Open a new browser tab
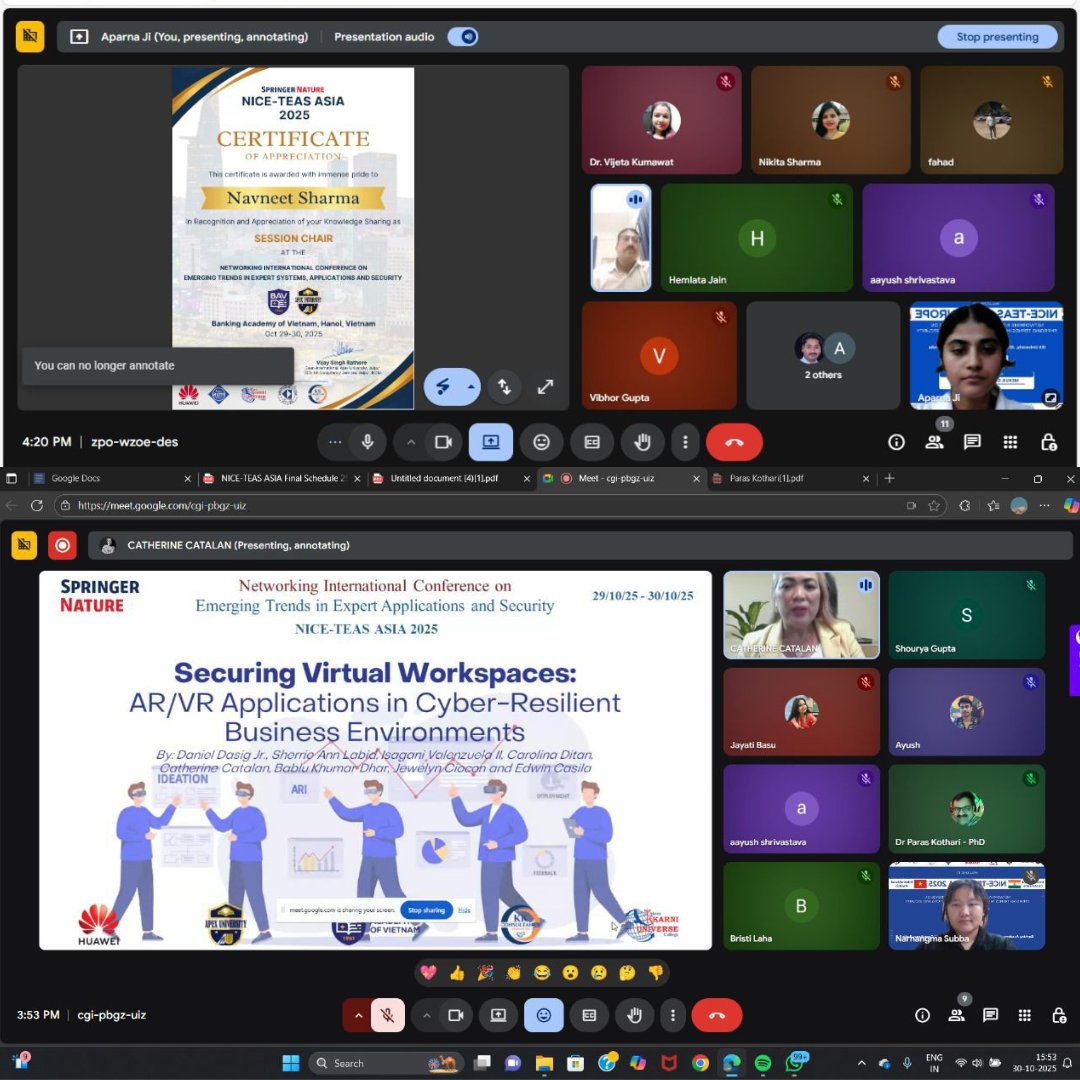Viewport: 1080px width, 1080px height. click(889, 478)
